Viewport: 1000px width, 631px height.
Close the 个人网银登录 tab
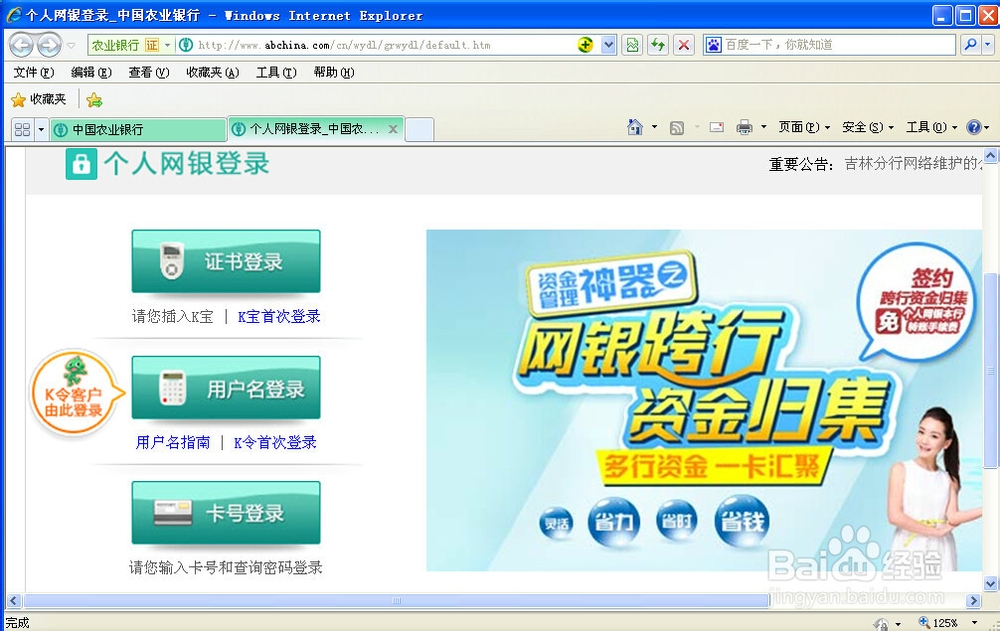point(393,129)
